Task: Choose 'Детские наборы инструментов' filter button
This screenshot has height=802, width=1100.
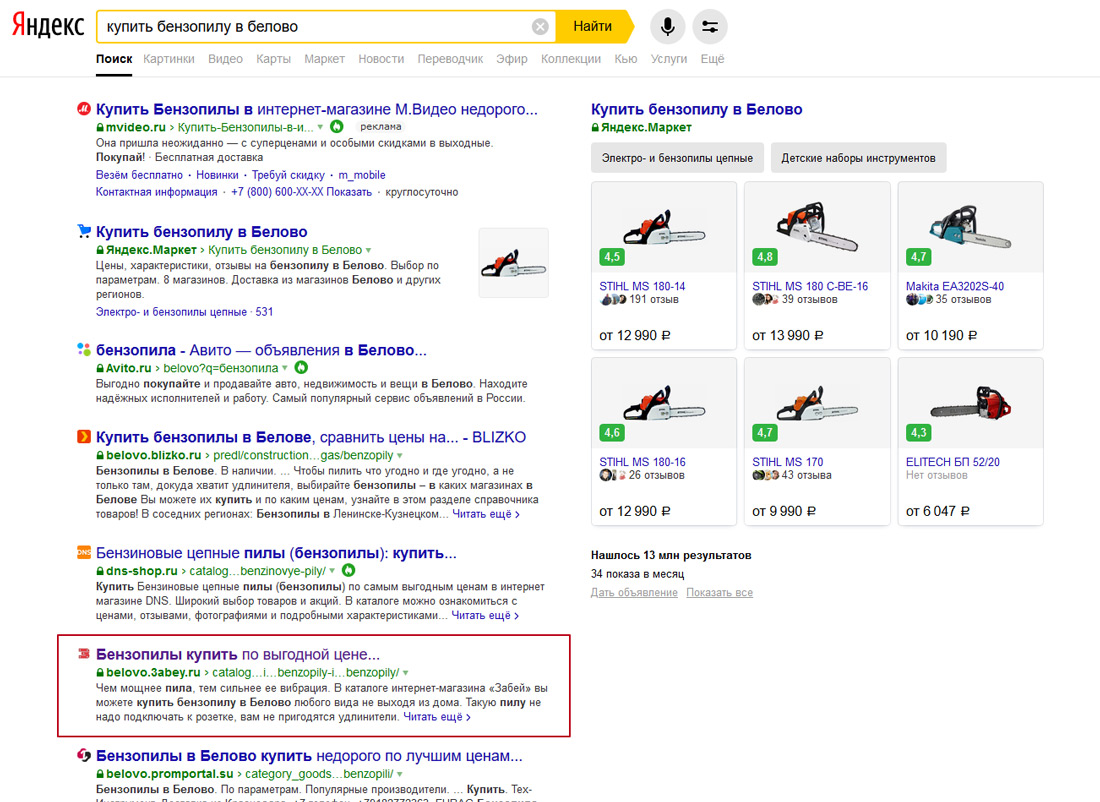Action: coord(858,158)
